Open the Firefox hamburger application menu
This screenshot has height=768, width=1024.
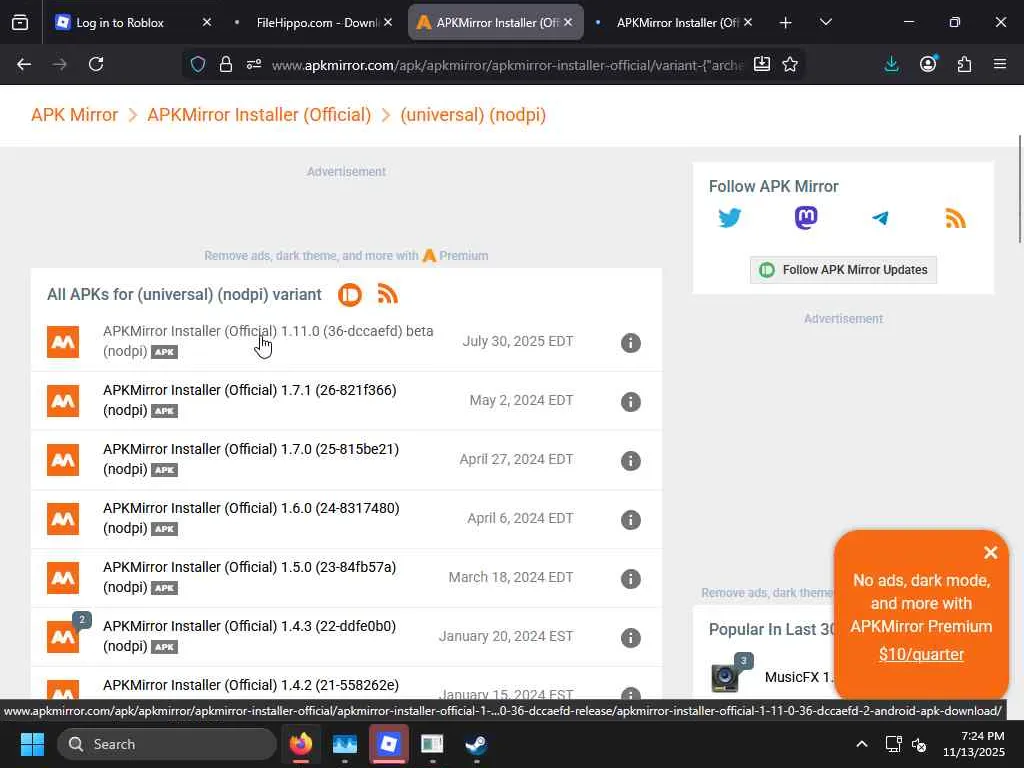click(x=1000, y=64)
